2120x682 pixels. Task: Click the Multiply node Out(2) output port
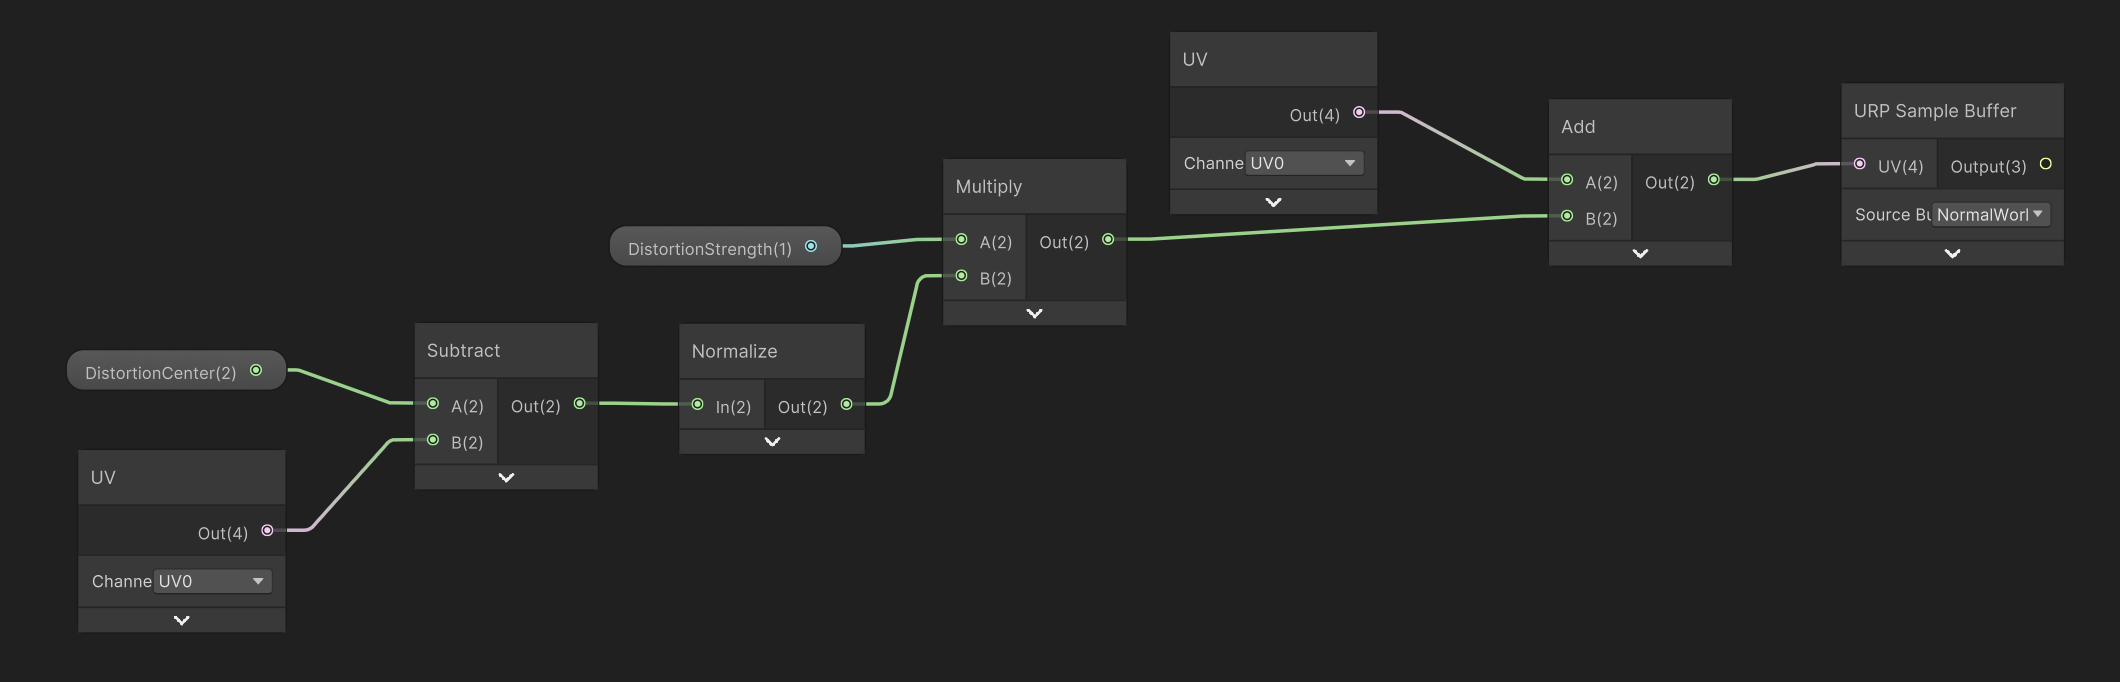1108,240
